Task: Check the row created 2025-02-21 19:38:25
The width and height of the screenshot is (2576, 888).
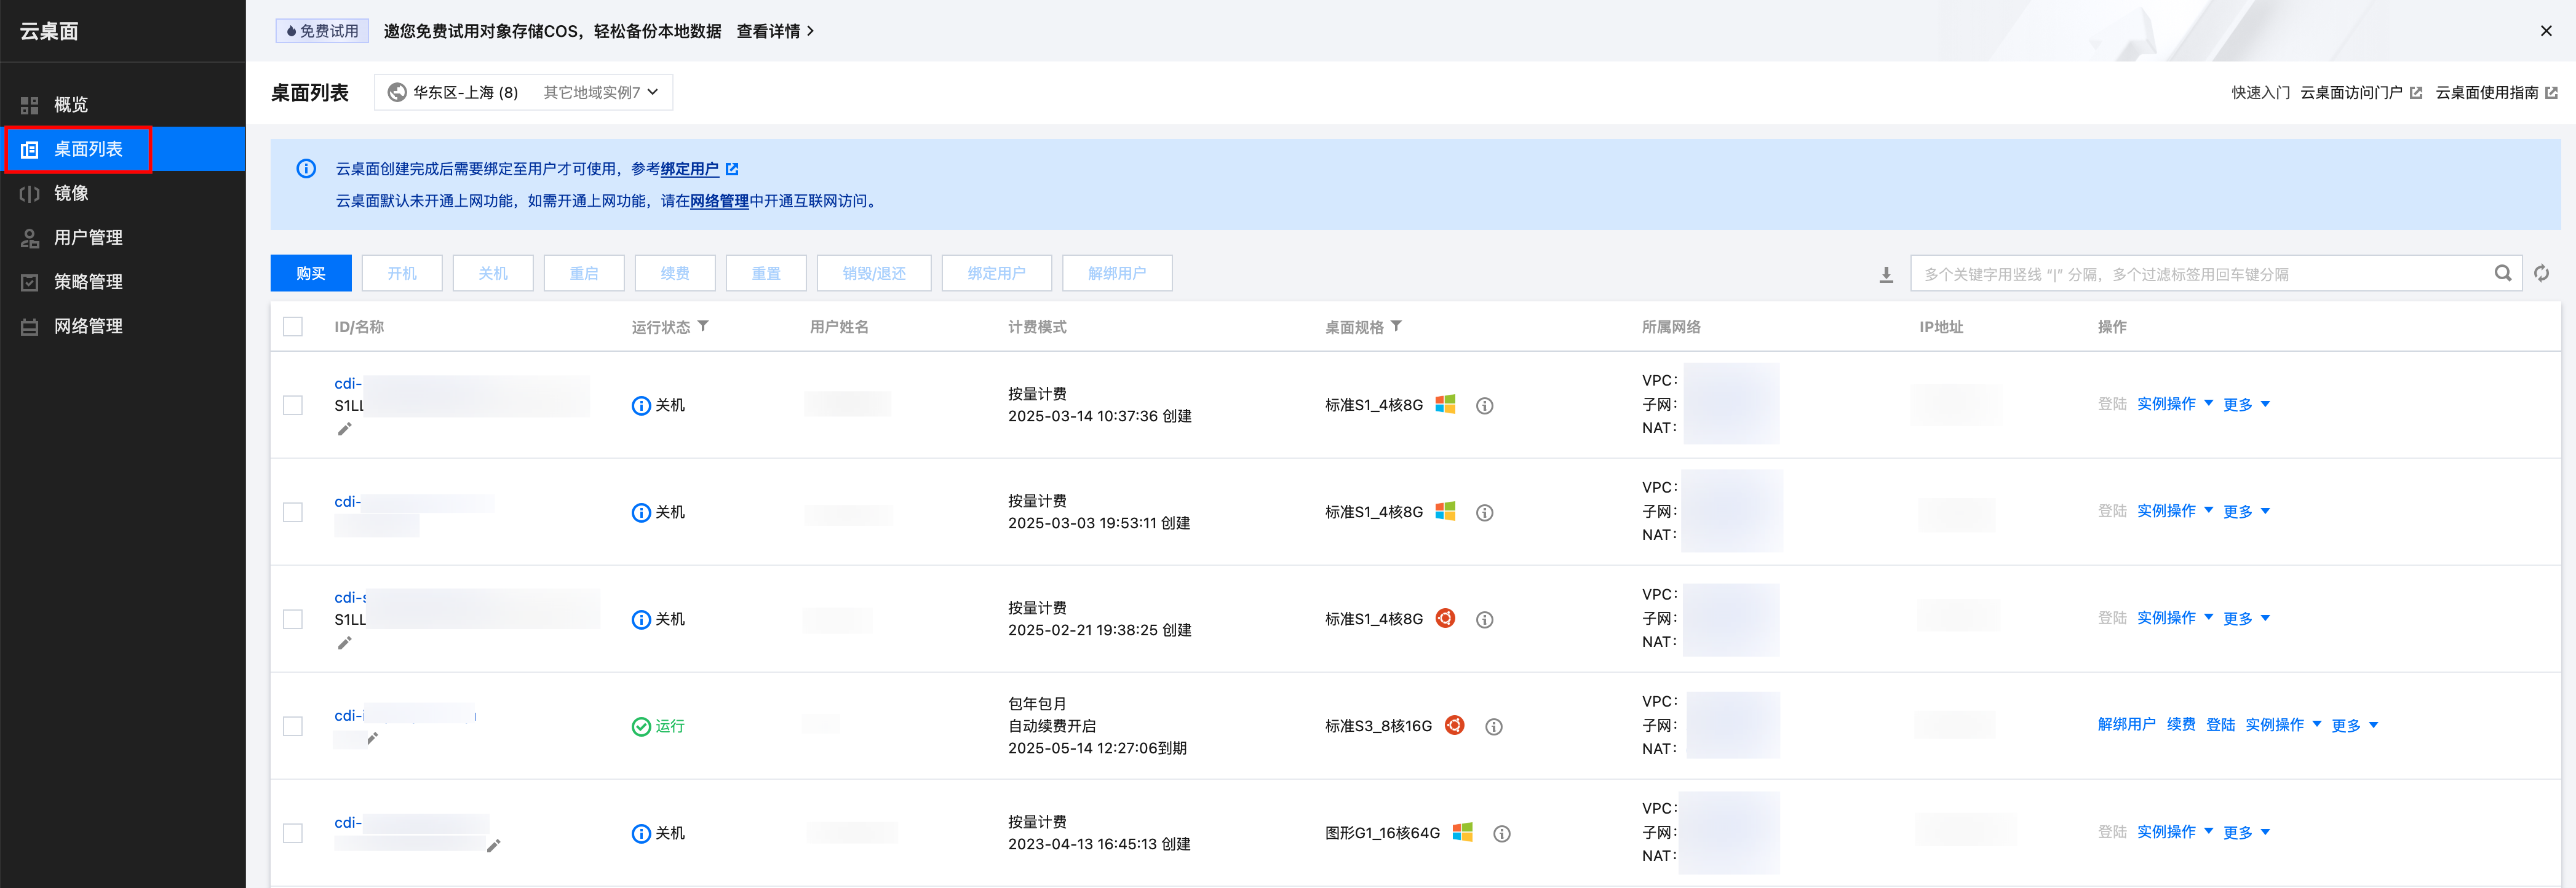Action: [x=293, y=619]
